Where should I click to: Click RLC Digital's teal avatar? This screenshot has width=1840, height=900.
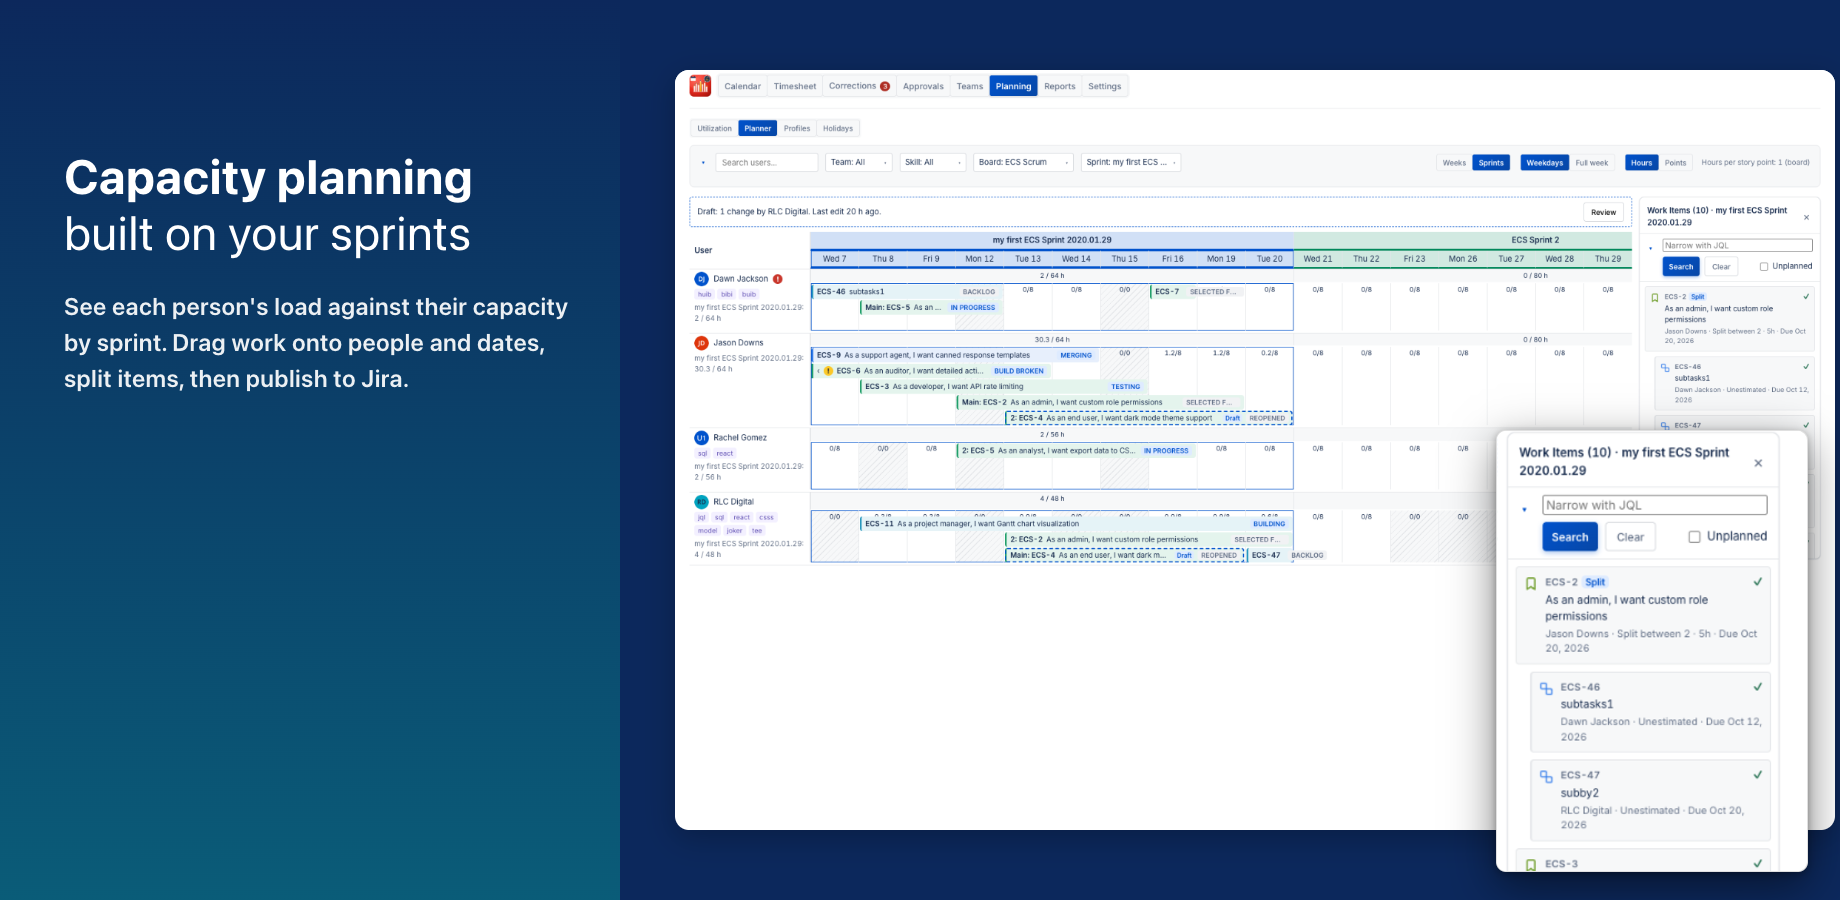(701, 502)
